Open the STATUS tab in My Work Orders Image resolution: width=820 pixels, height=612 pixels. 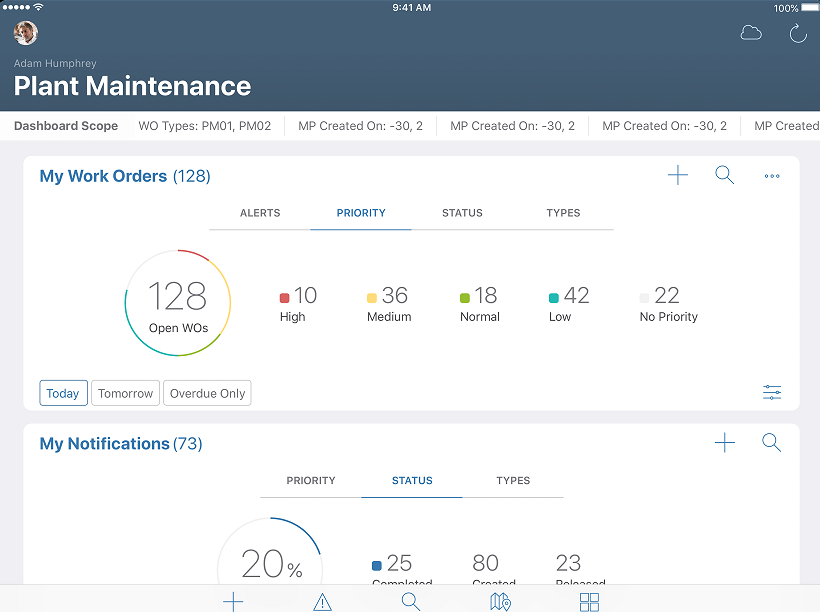click(x=462, y=213)
